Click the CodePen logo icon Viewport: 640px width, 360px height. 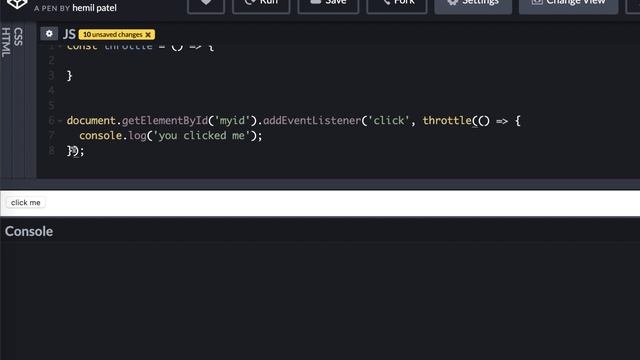(17, 4)
